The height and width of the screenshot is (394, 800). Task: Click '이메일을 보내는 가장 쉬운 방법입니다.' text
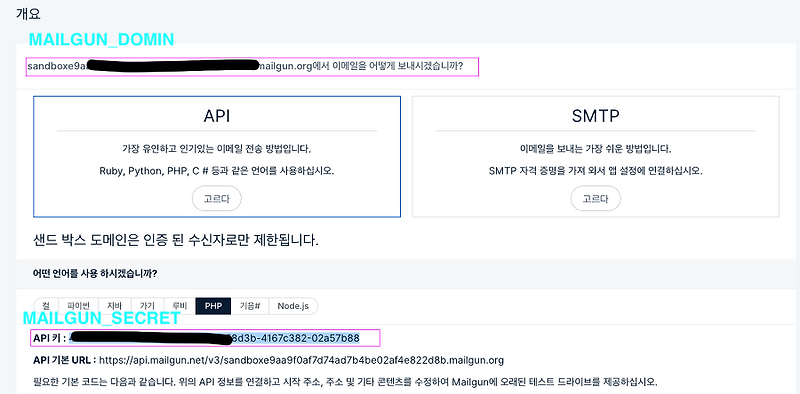pos(595,149)
